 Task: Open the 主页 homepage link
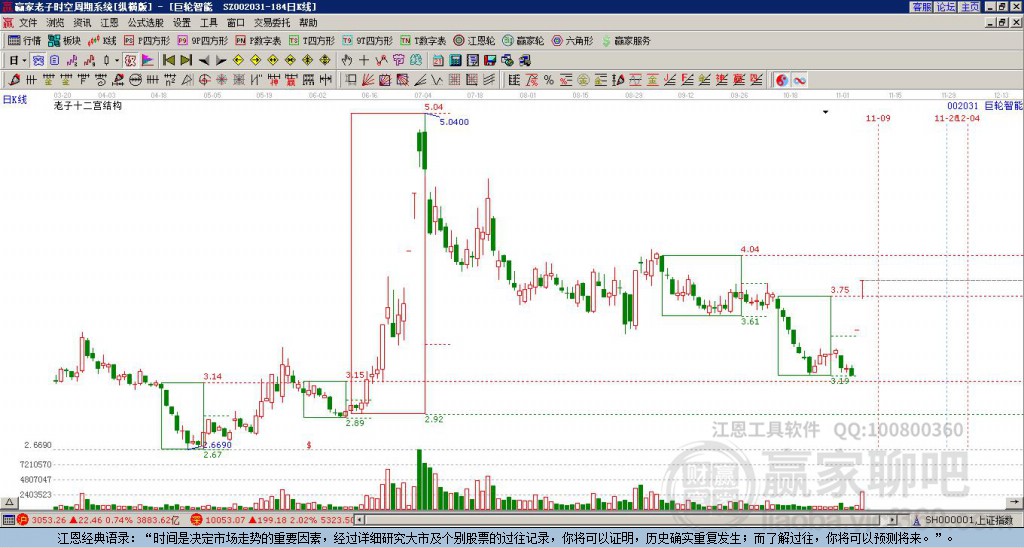coord(970,7)
